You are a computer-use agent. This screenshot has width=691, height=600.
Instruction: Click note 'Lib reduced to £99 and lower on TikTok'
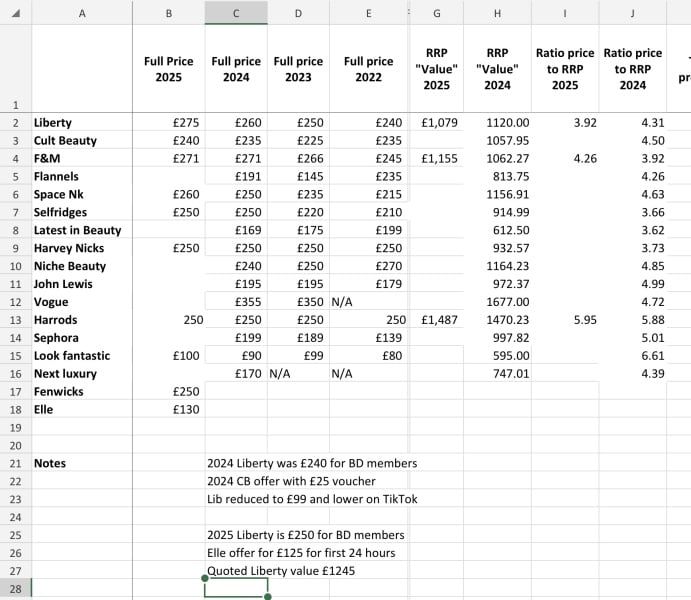pyautogui.click(x=312, y=499)
